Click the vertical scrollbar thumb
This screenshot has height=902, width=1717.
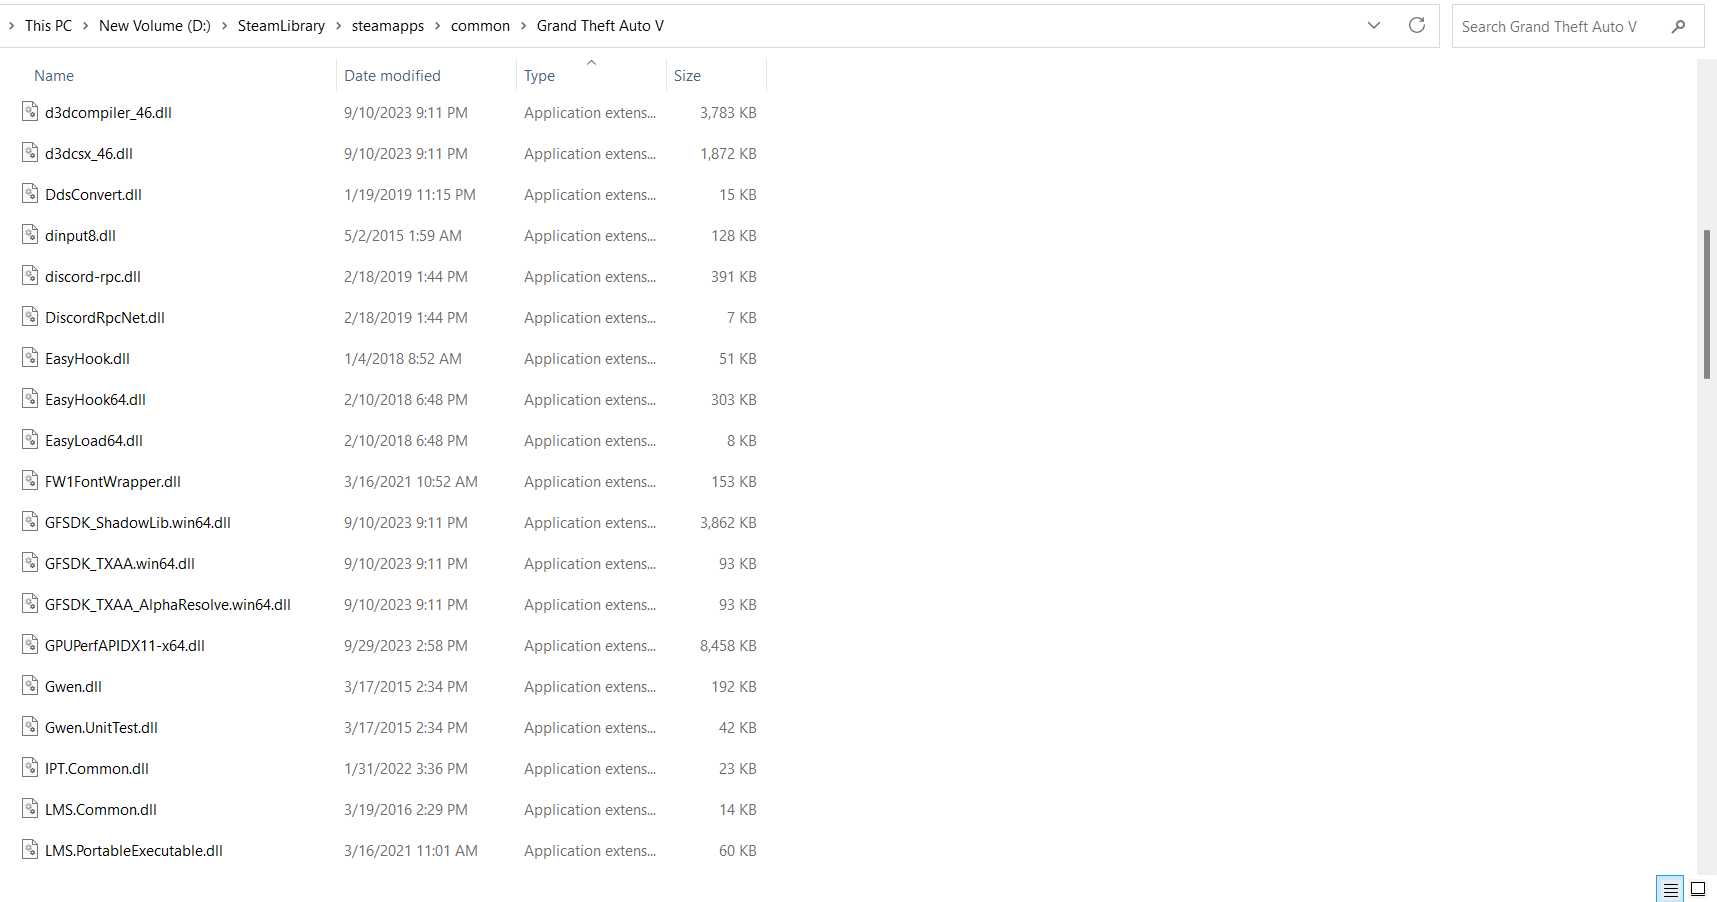pyautogui.click(x=1707, y=304)
